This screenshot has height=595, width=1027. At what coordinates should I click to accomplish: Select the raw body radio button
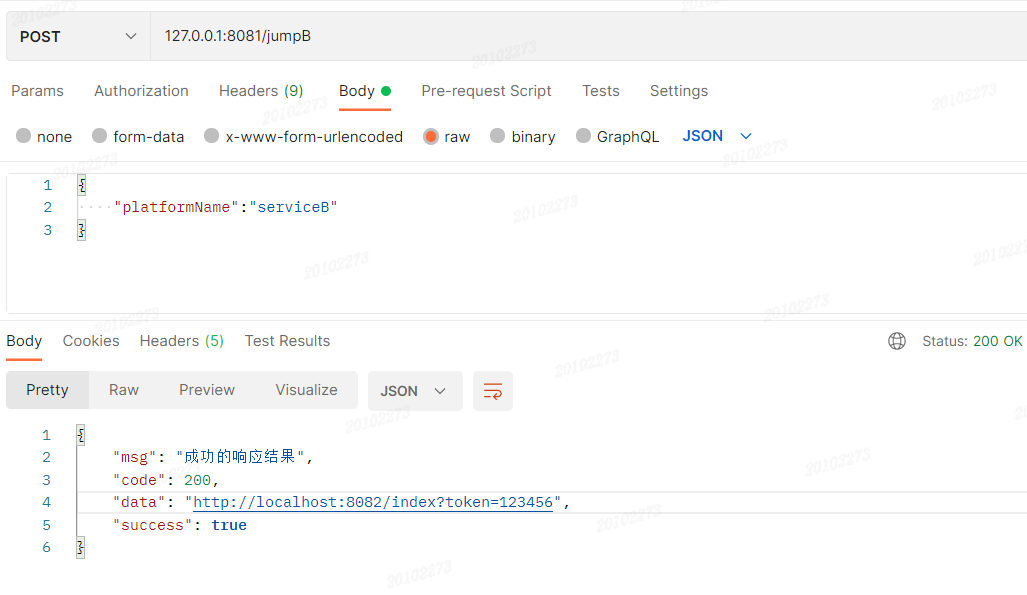click(431, 136)
